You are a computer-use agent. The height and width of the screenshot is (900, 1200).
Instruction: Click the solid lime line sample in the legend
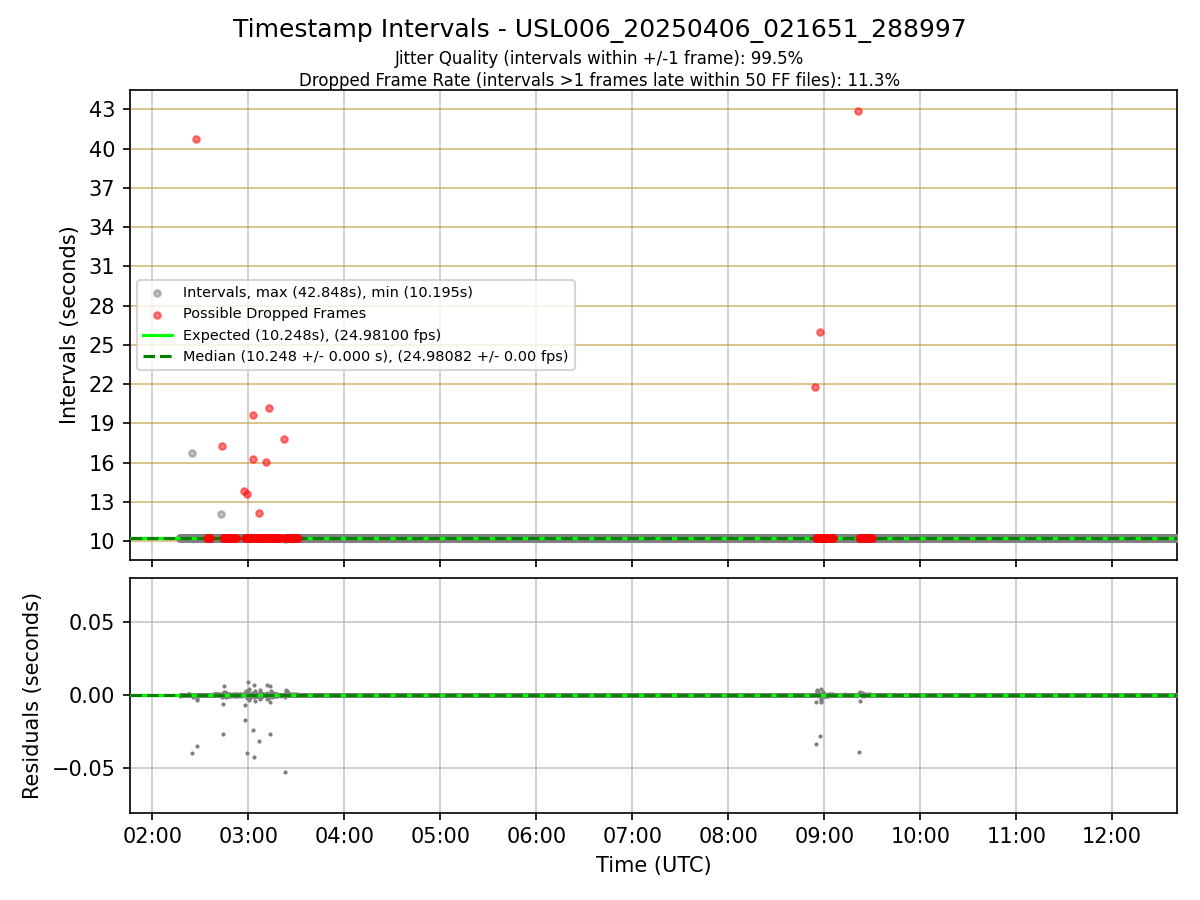tap(157, 335)
